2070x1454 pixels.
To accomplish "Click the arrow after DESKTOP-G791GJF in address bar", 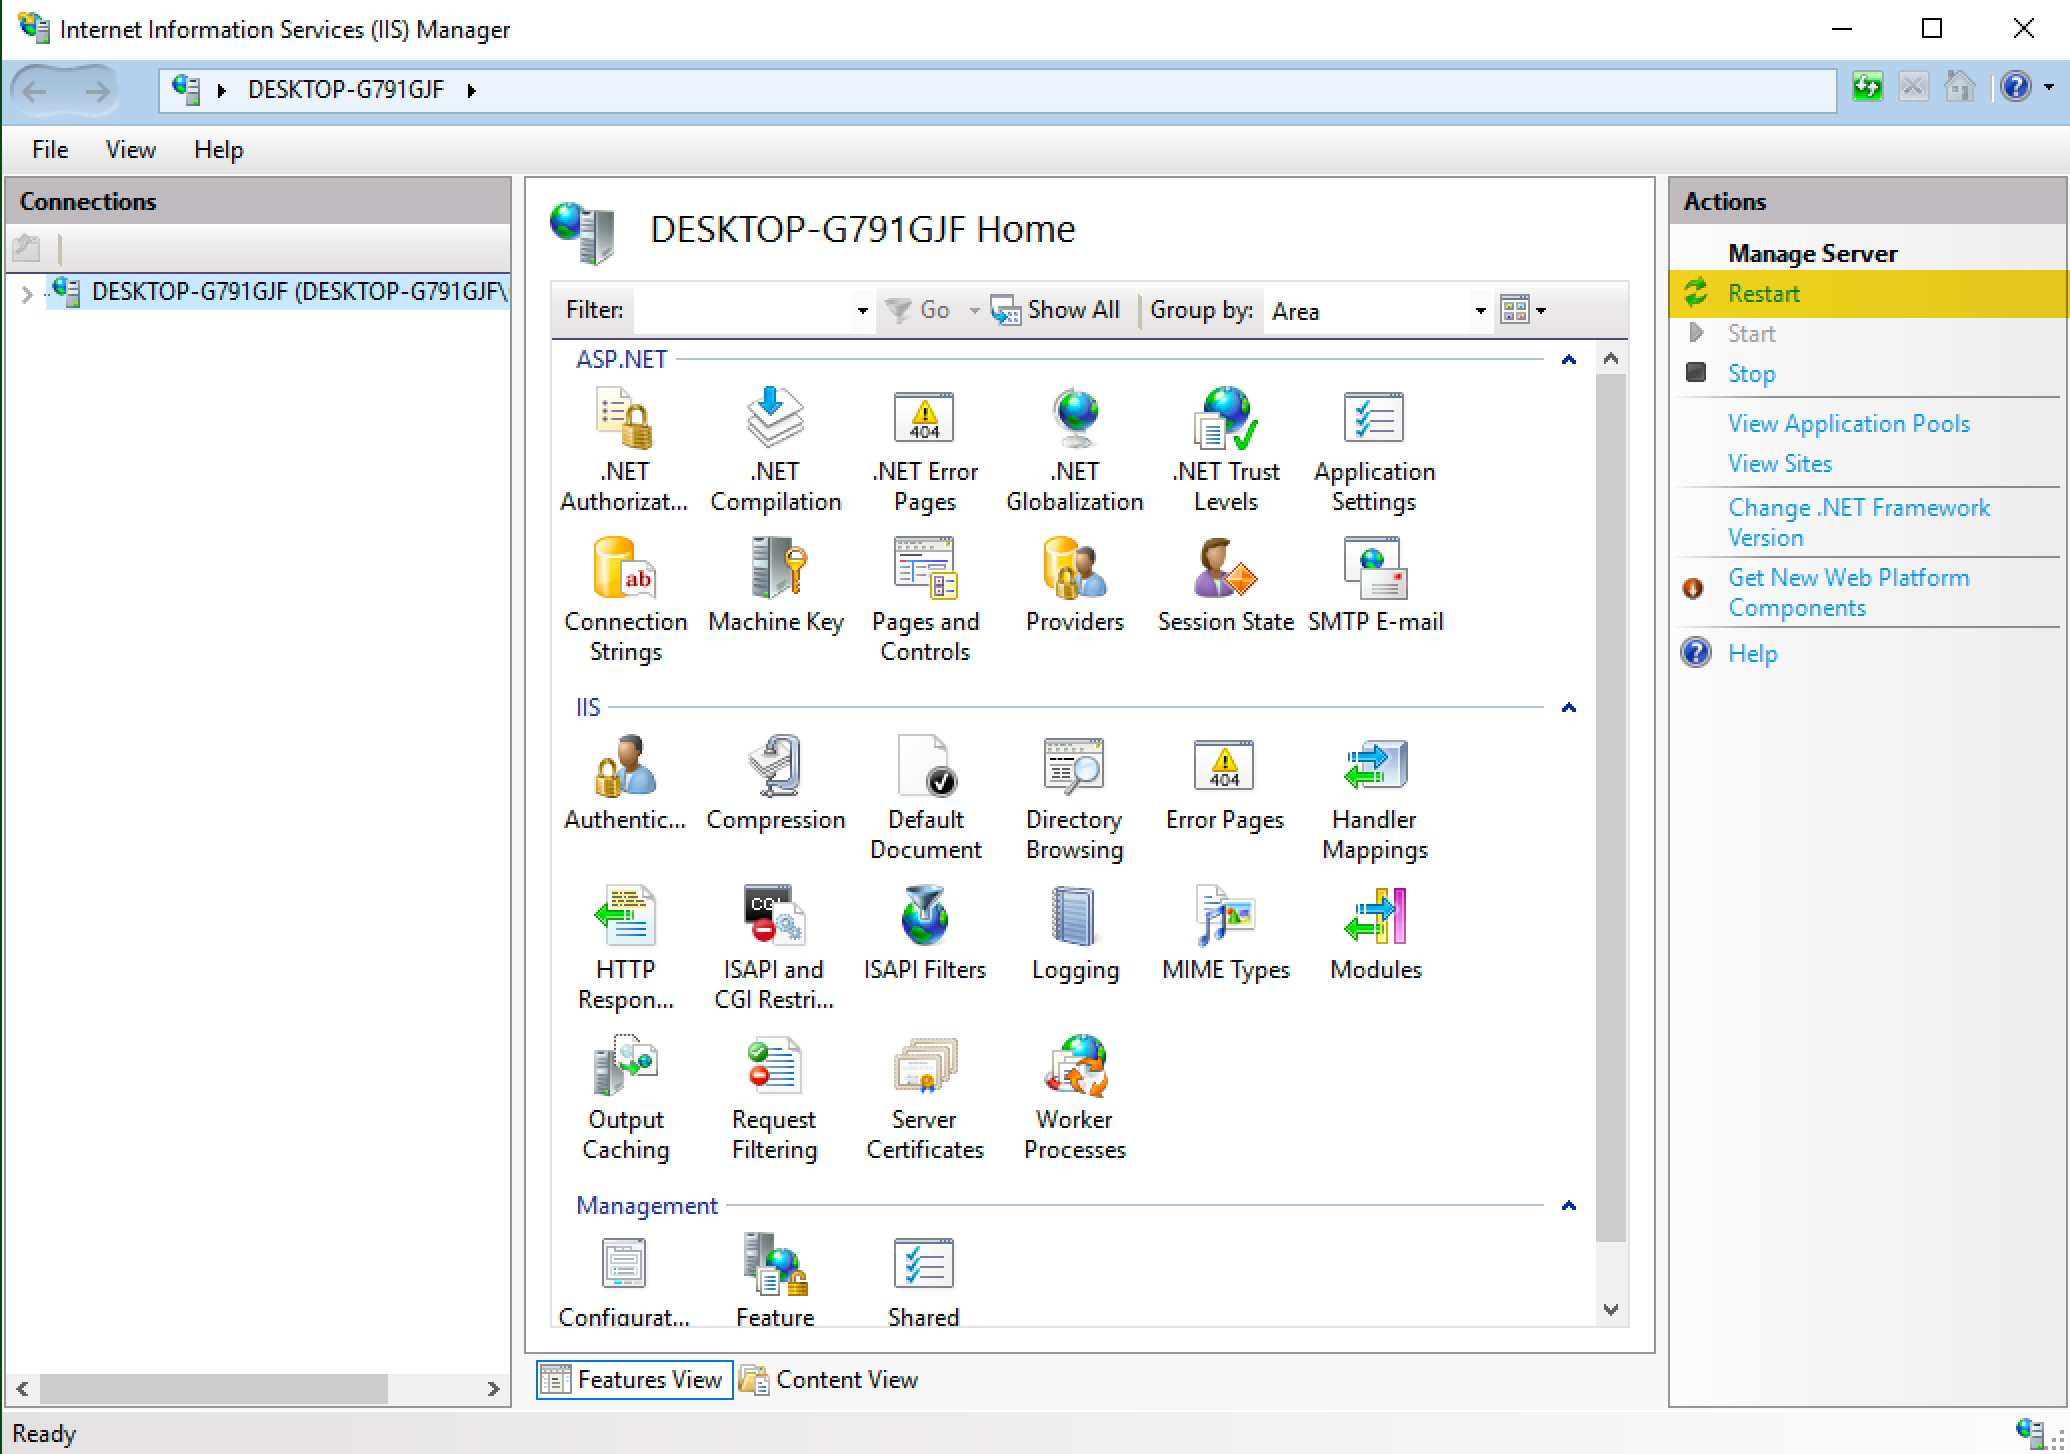I will pyautogui.click(x=471, y=90).
